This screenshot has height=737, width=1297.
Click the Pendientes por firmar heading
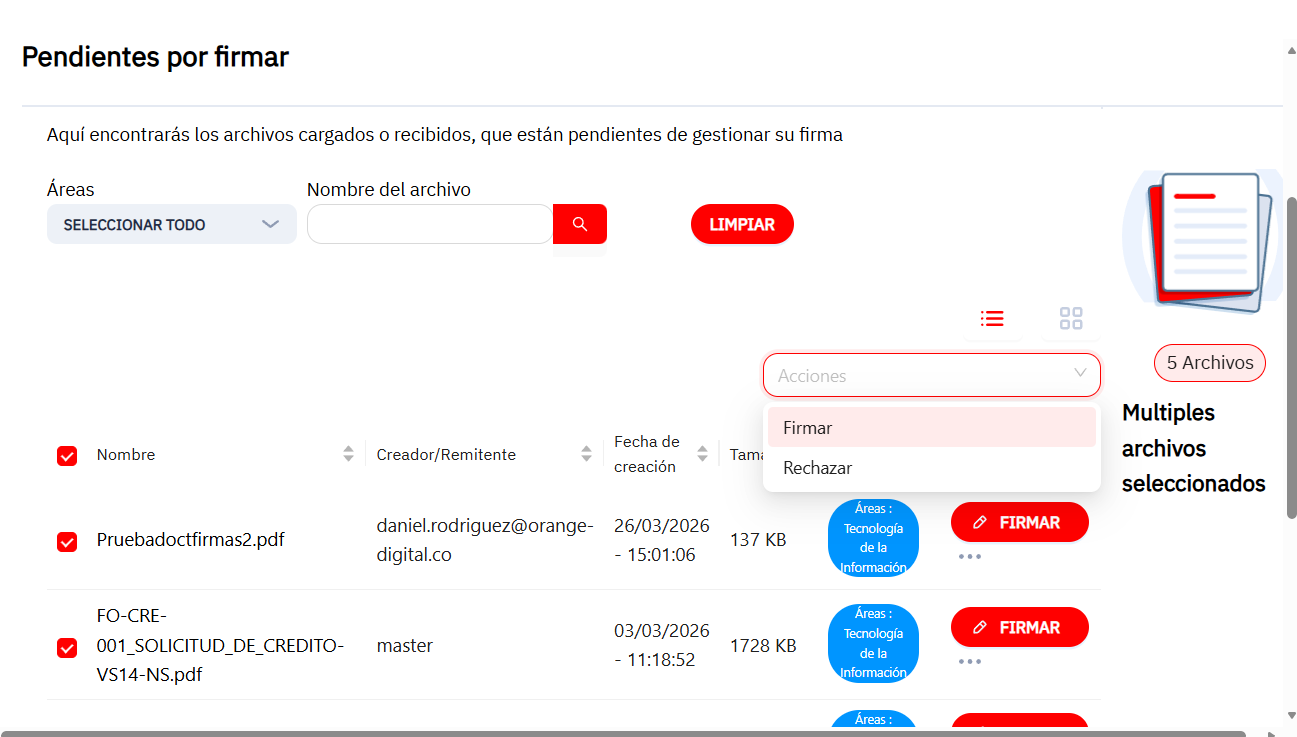155,57
